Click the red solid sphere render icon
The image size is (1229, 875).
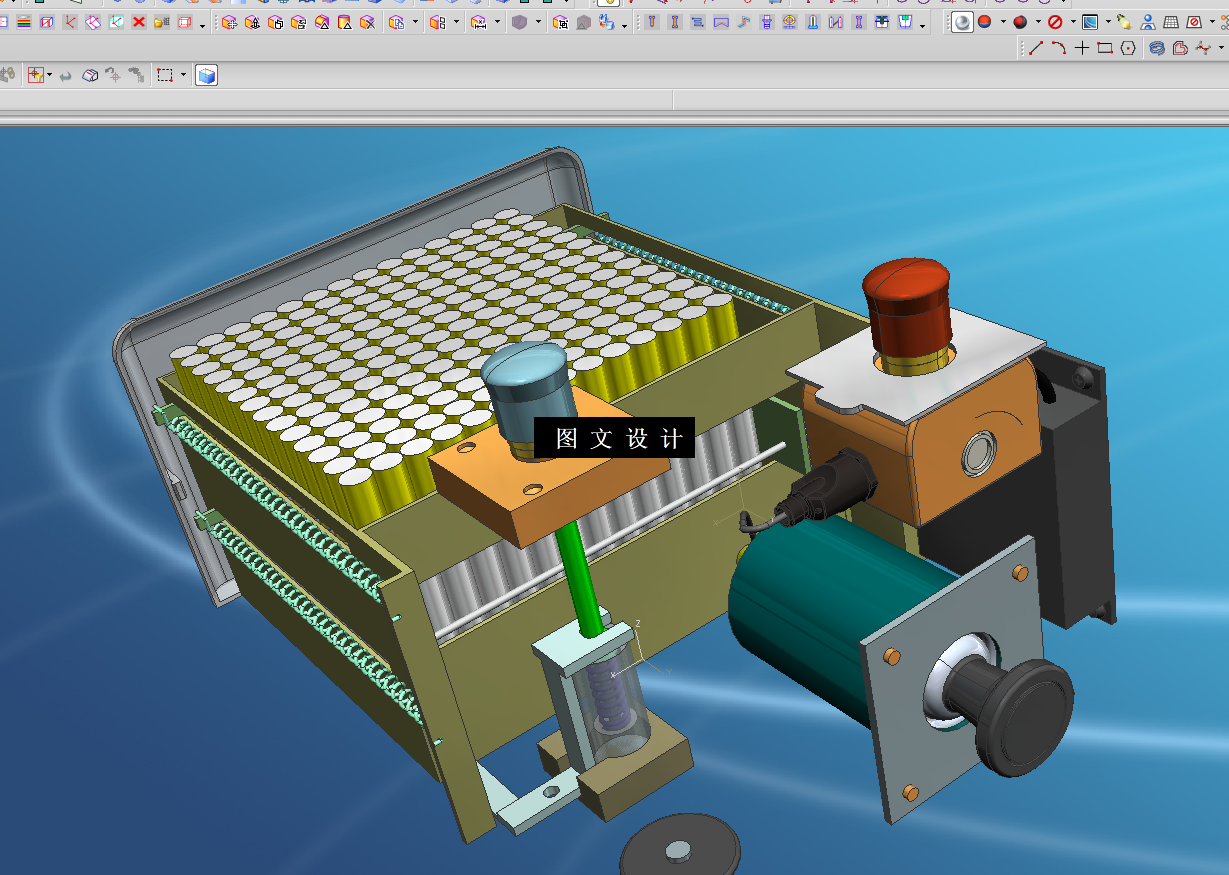1020,22
